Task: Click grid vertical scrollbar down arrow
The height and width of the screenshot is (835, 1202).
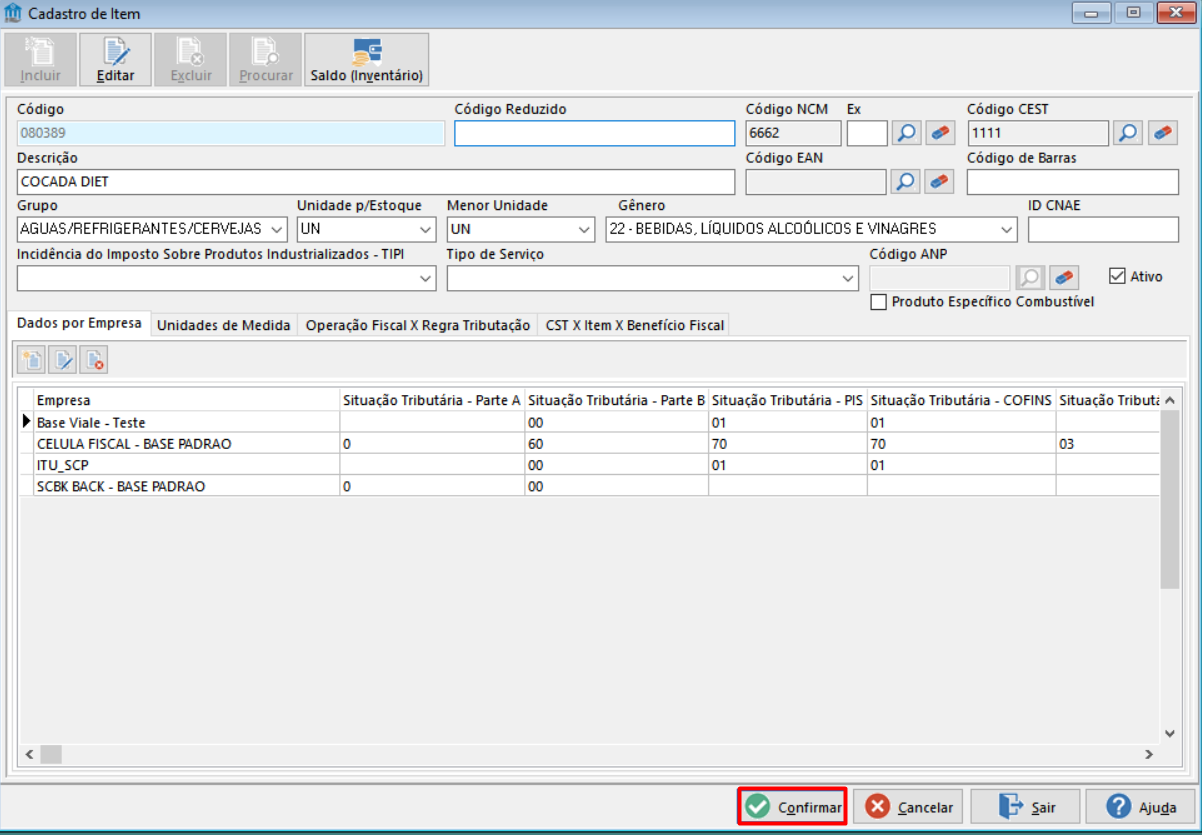Action: click(x=1169, y=733)
